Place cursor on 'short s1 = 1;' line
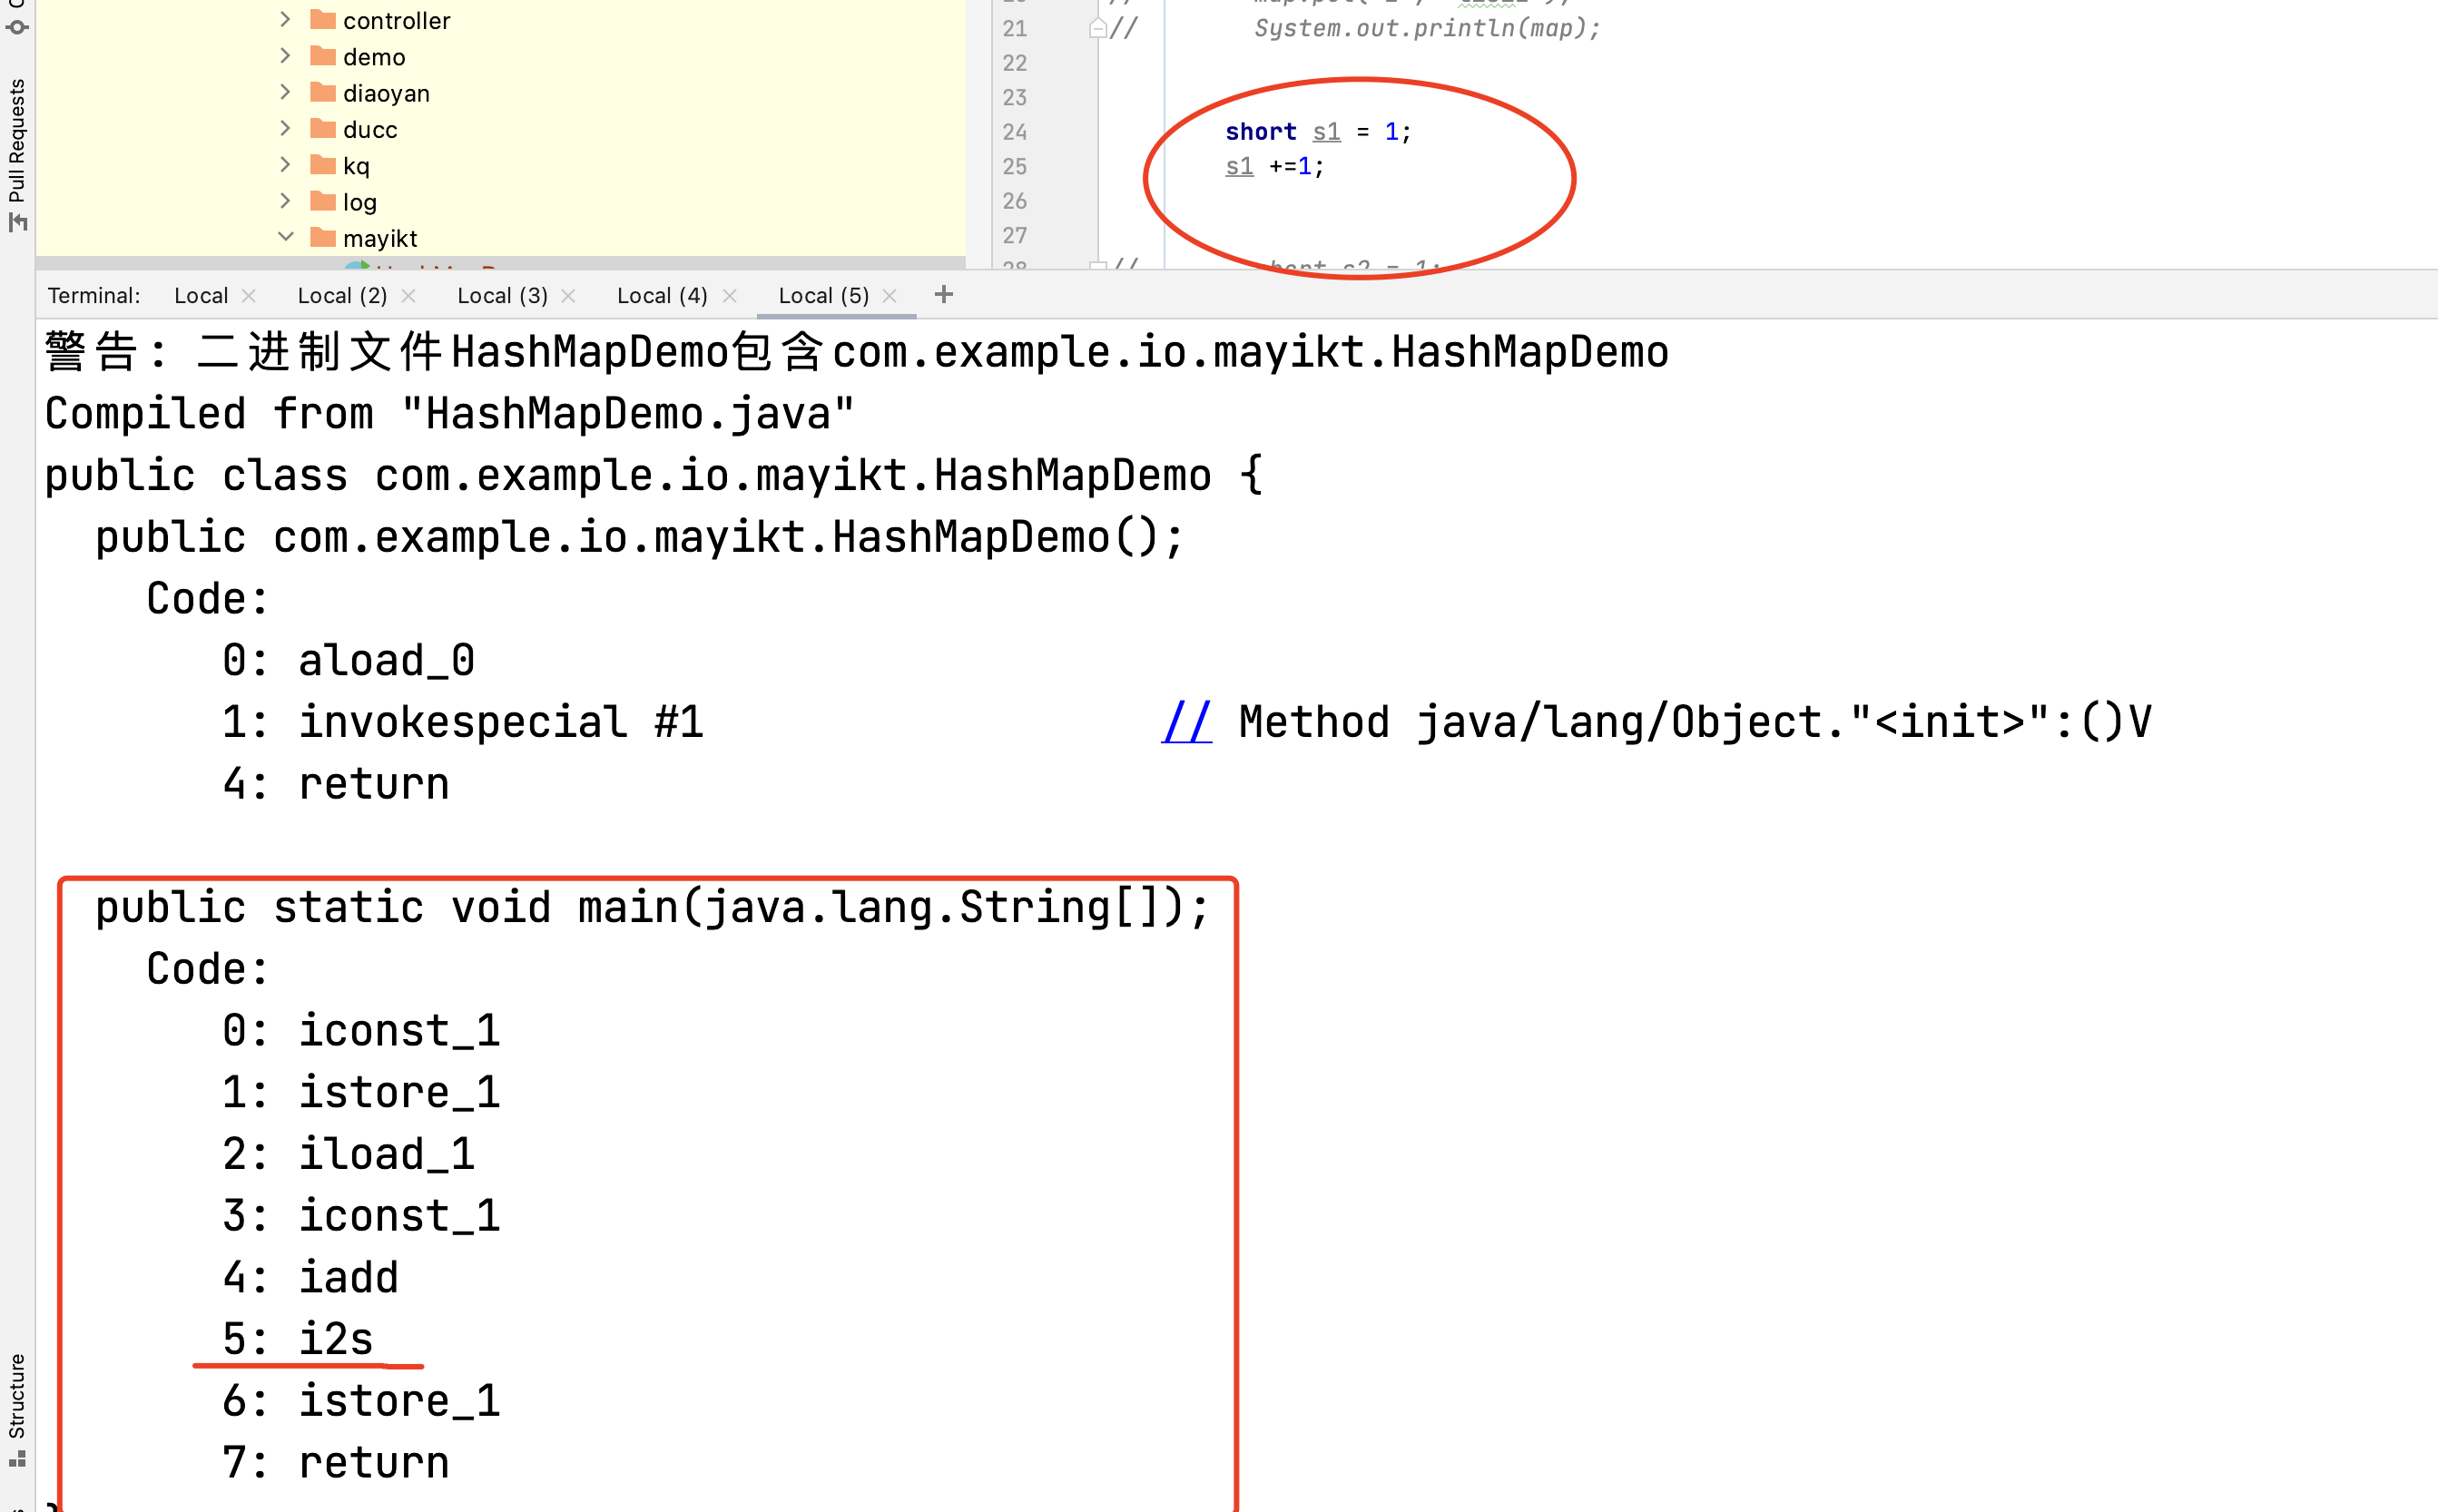Viewport: 2438px width, 1512px height. pos(1318,132)
